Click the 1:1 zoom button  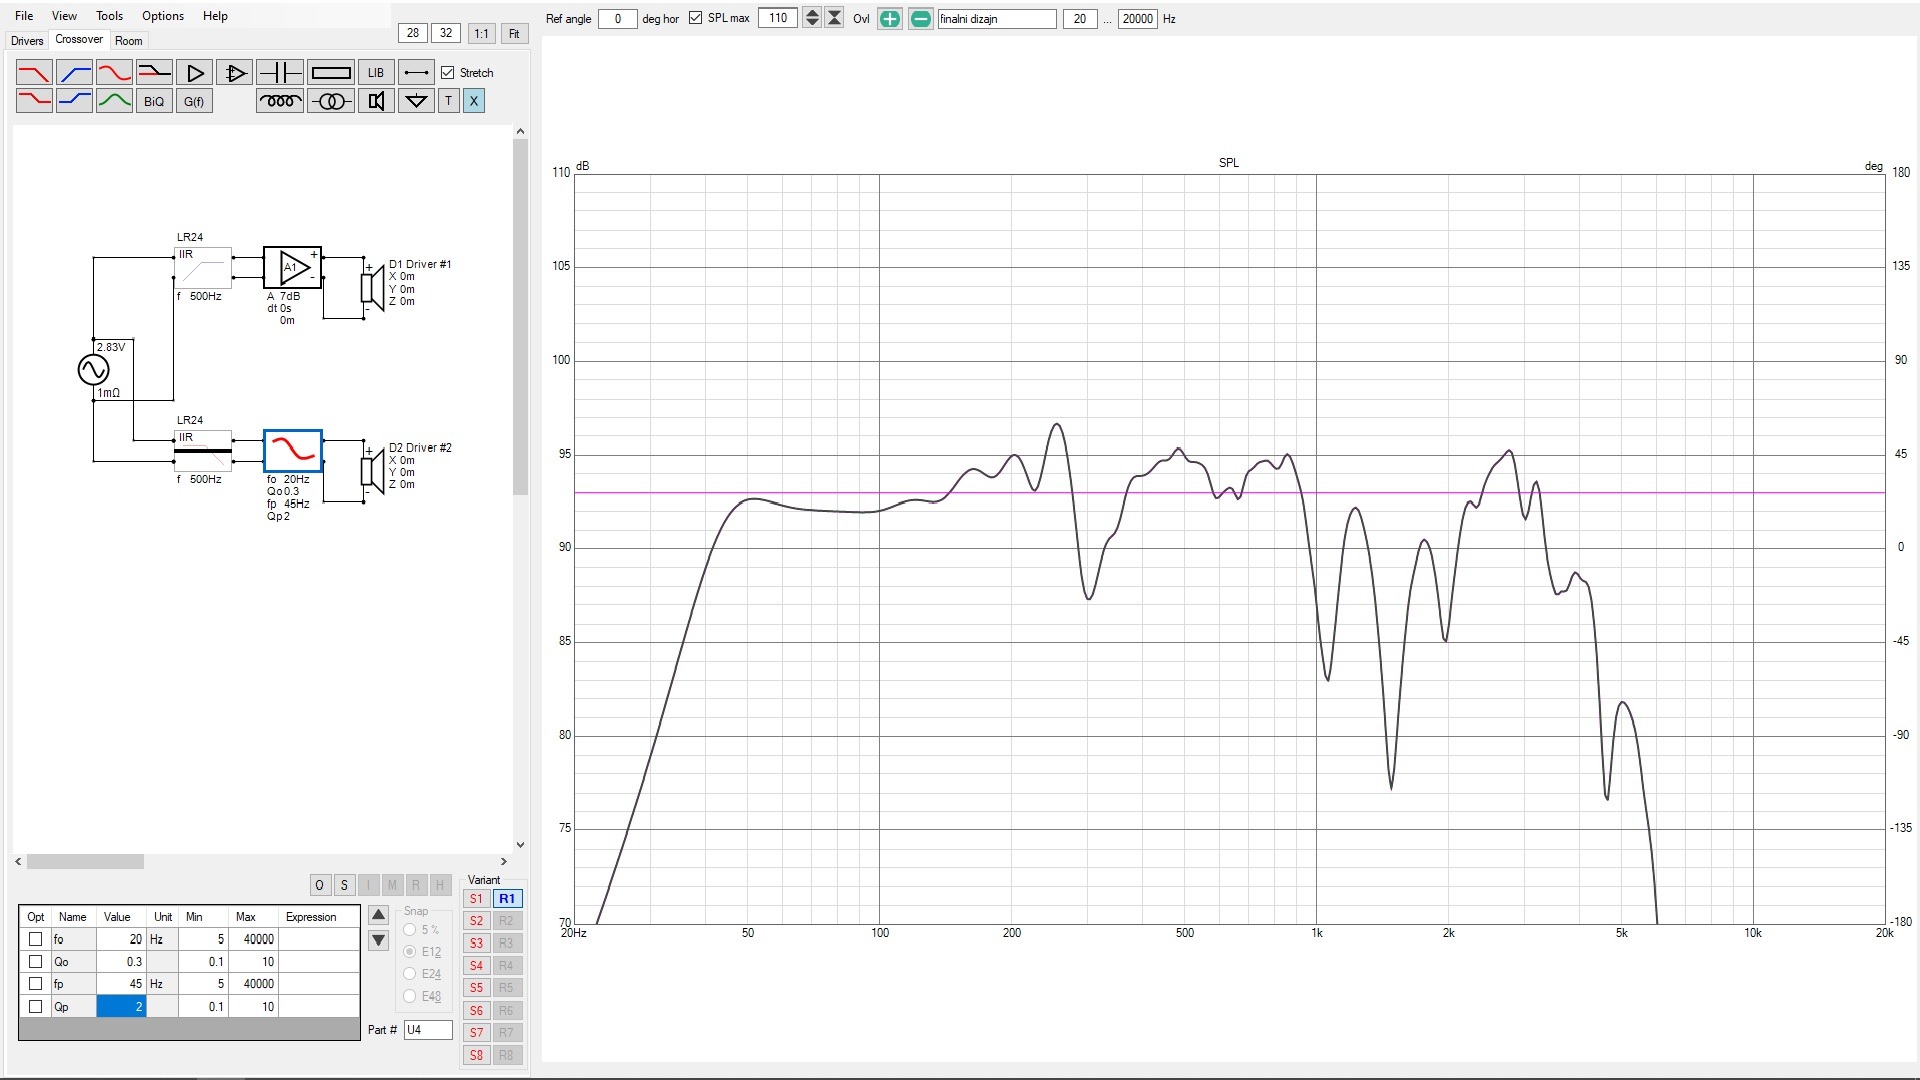click(x=481, y=33)
